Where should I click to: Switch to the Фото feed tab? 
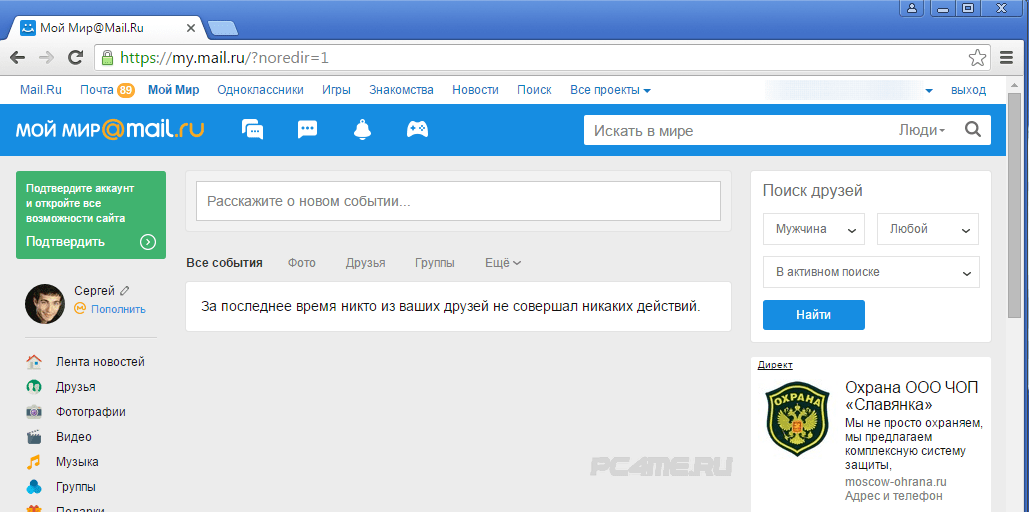[x=301, y=263]
